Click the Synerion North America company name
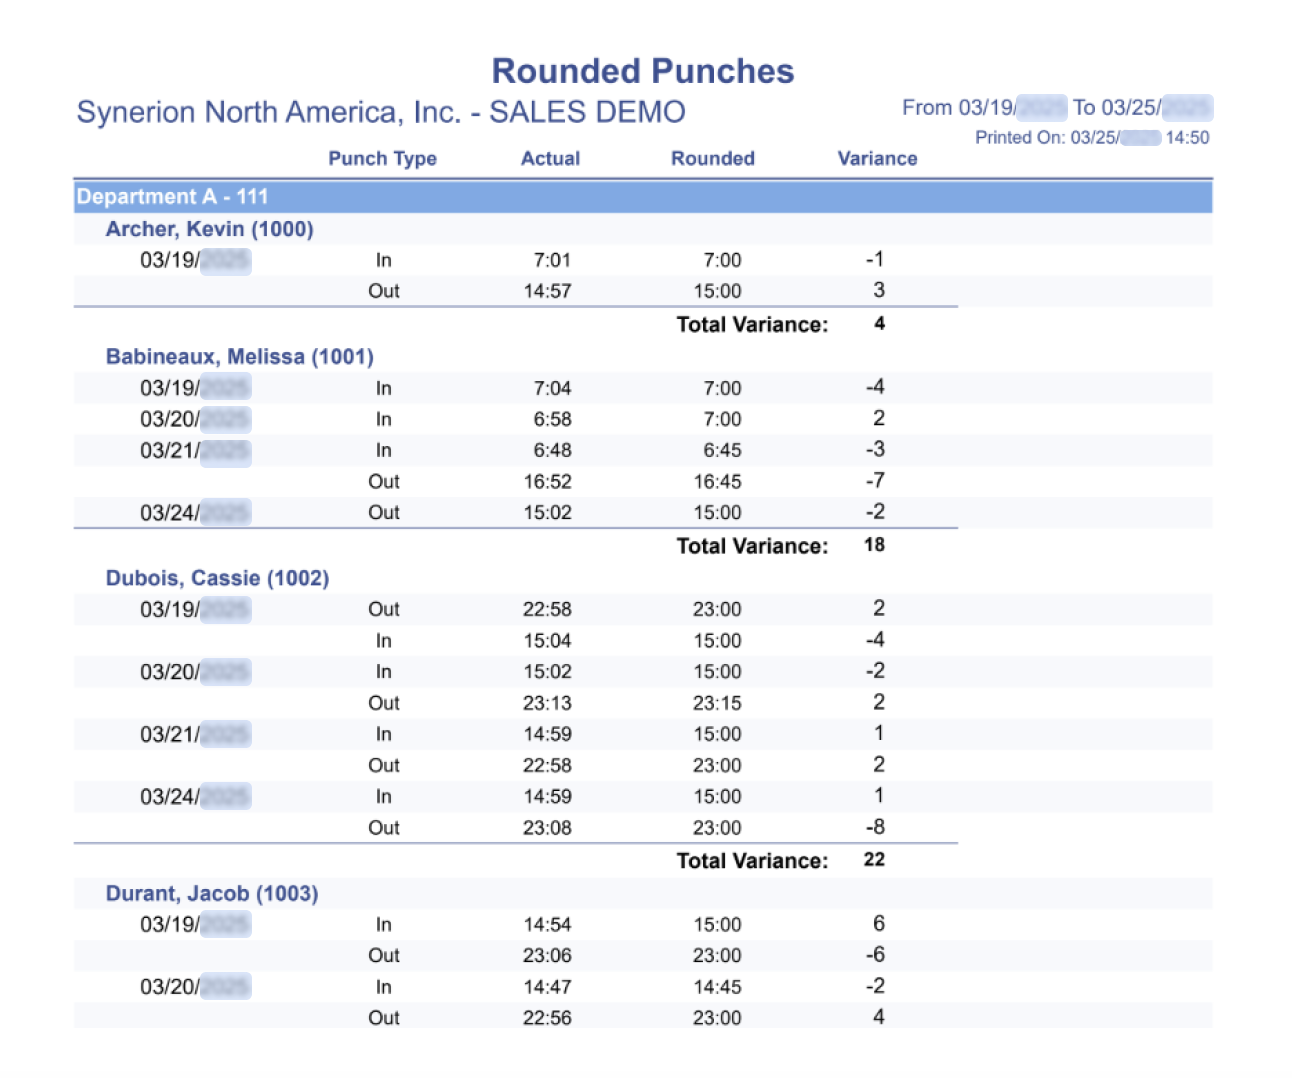This screenshot has height=1078, width=1292. click(x=381, y=112)
